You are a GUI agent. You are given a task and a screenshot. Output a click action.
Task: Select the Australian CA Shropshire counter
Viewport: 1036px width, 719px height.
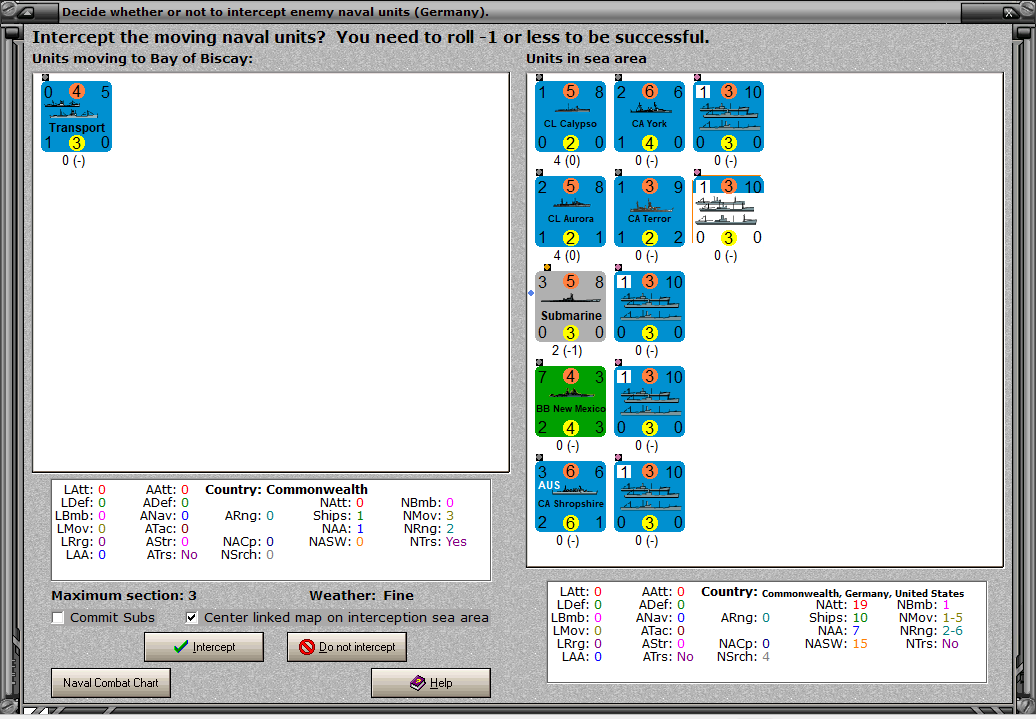point(570,495)
